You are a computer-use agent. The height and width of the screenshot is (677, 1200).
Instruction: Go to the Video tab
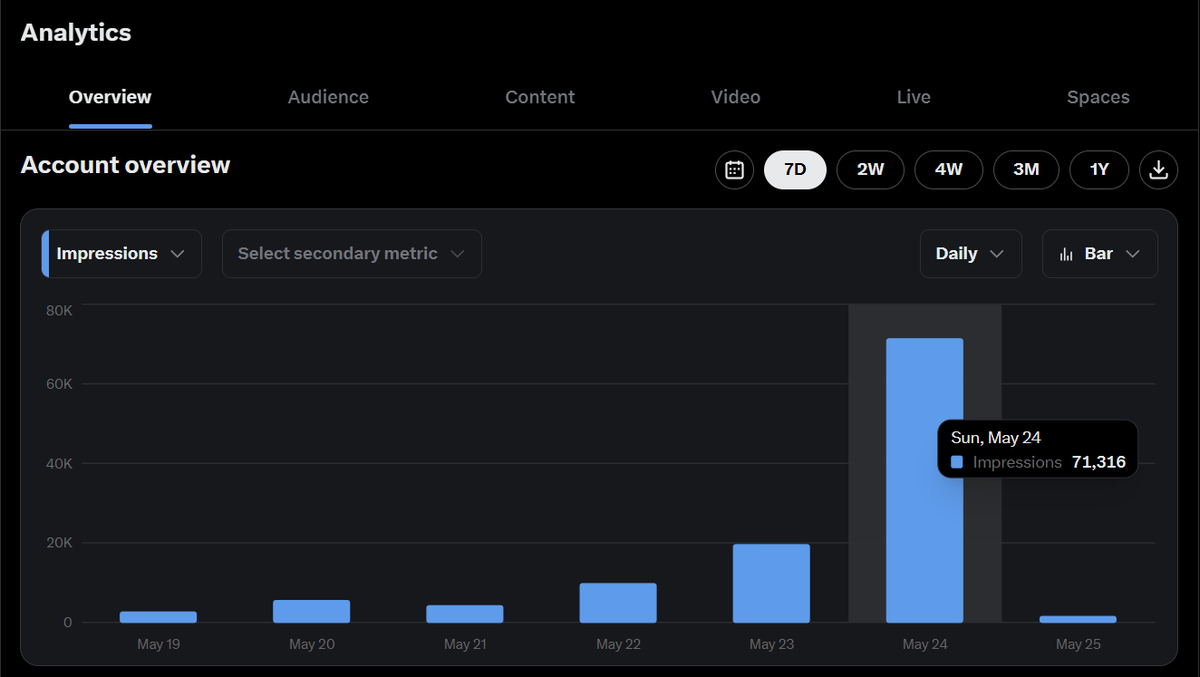click(x=736, y=97)
